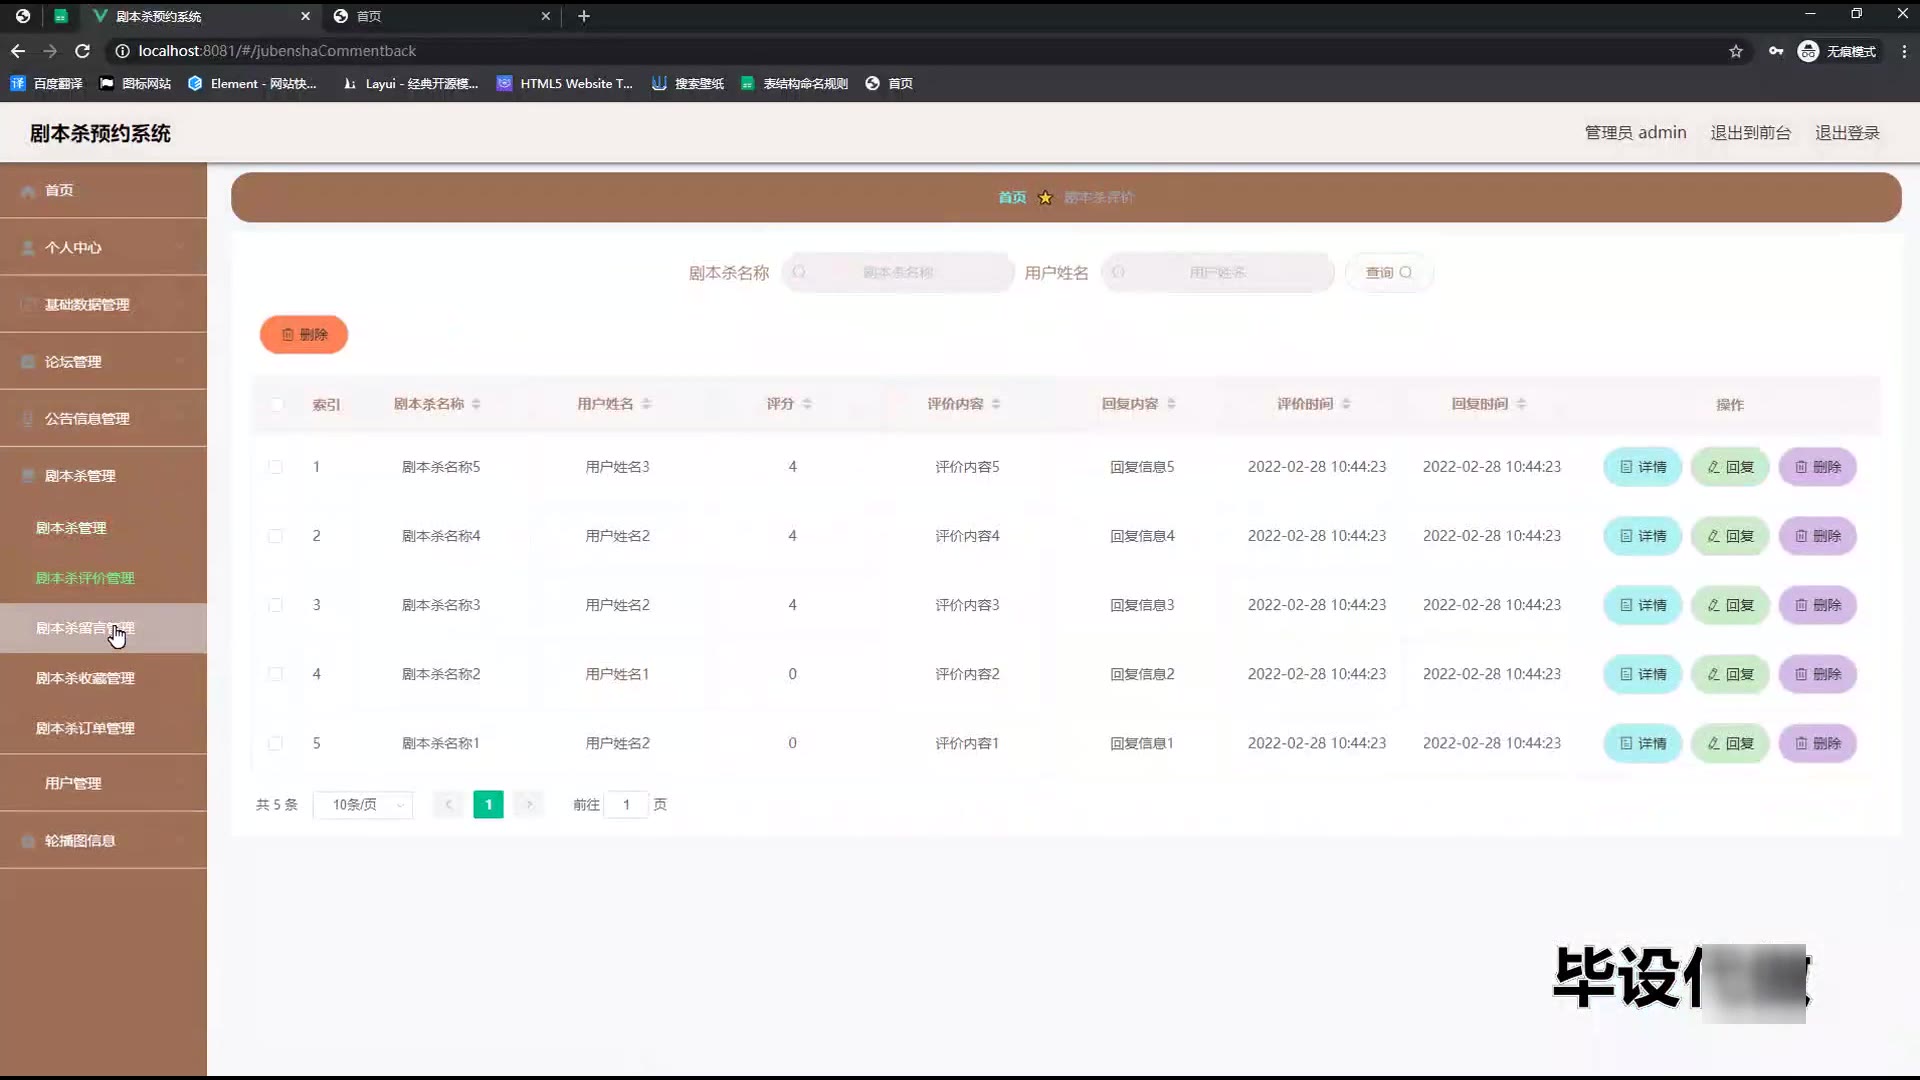This screenshot has height=1080, width=1920.
Task: Click 退出登录 in top header
Action: click(x=1847, y=133)
